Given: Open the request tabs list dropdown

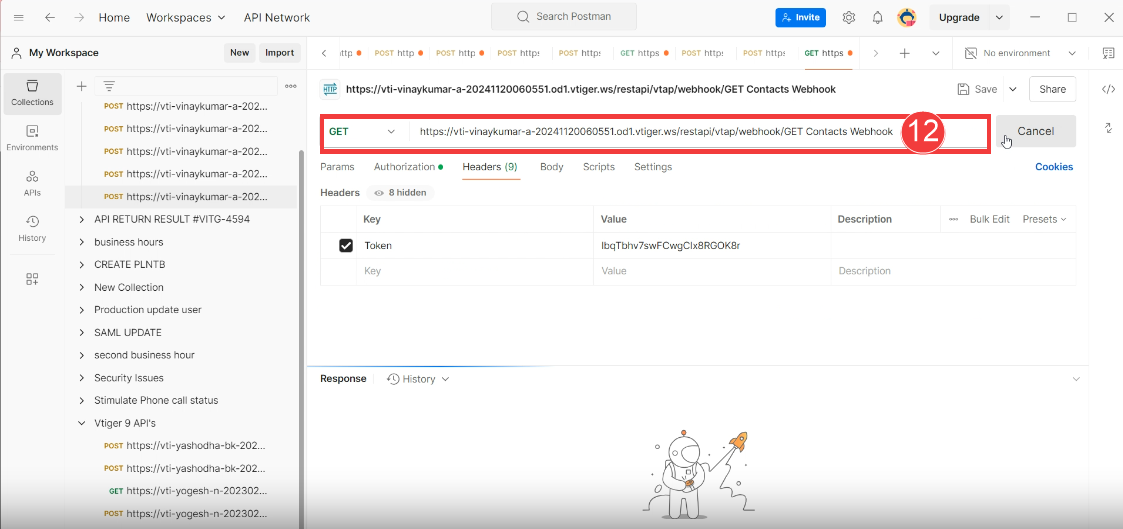Looking at the screenshot, I should (x=935, y=53).
